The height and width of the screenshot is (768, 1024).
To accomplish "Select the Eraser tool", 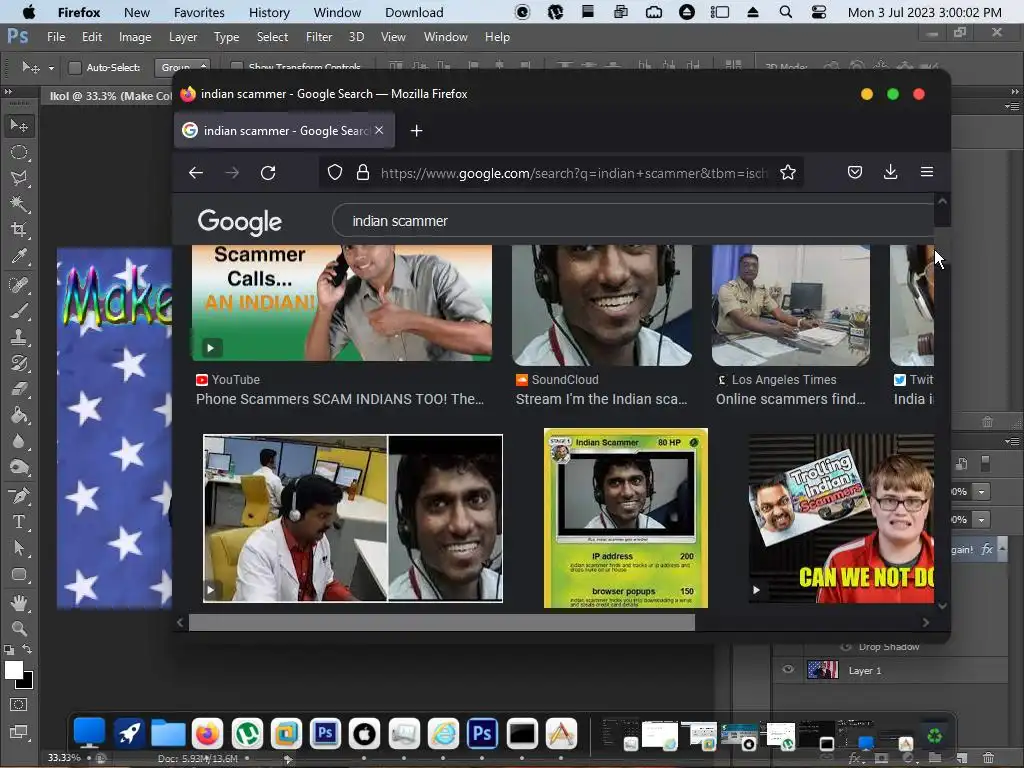I will pyautogui.click(x=19, y=389).
